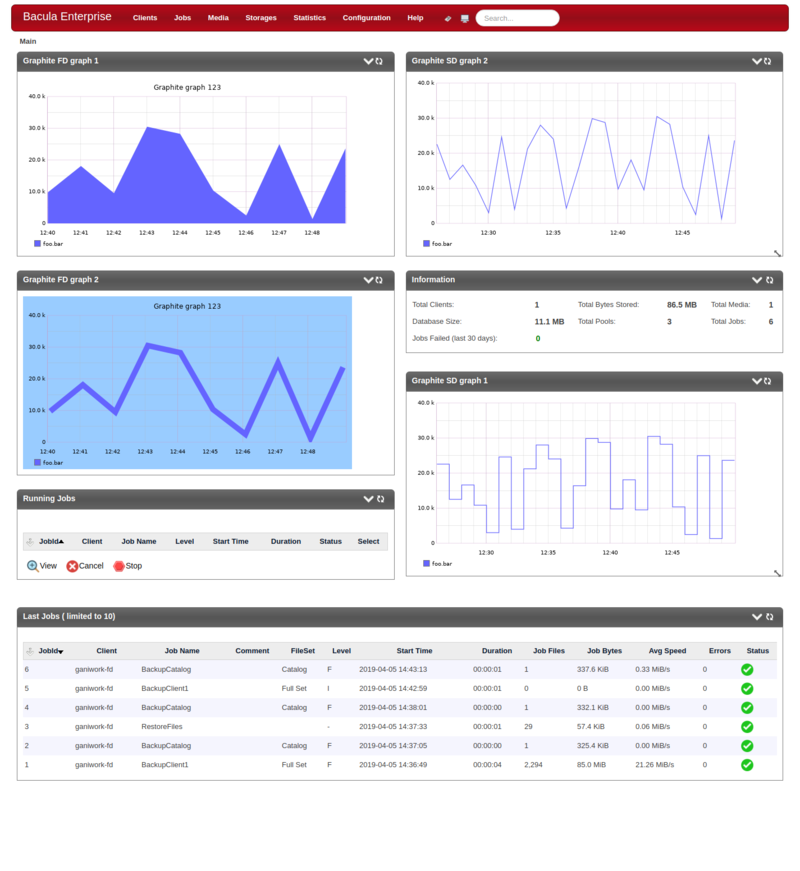Collapse Graphite SD graph 2 using its chevron

(x=756, y=61)
